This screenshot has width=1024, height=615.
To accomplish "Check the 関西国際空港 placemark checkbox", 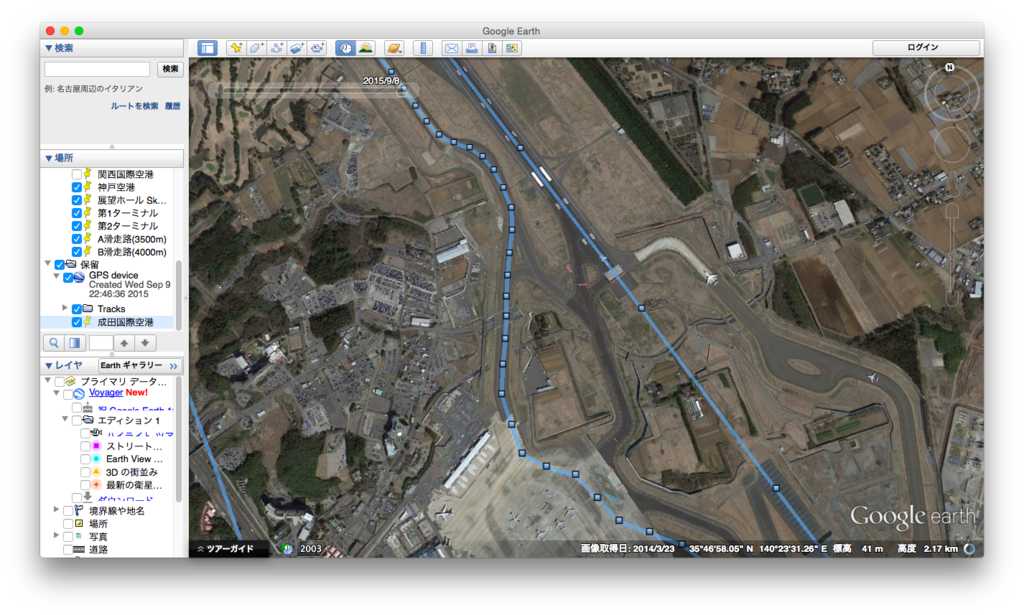I will tap(77, 174).
